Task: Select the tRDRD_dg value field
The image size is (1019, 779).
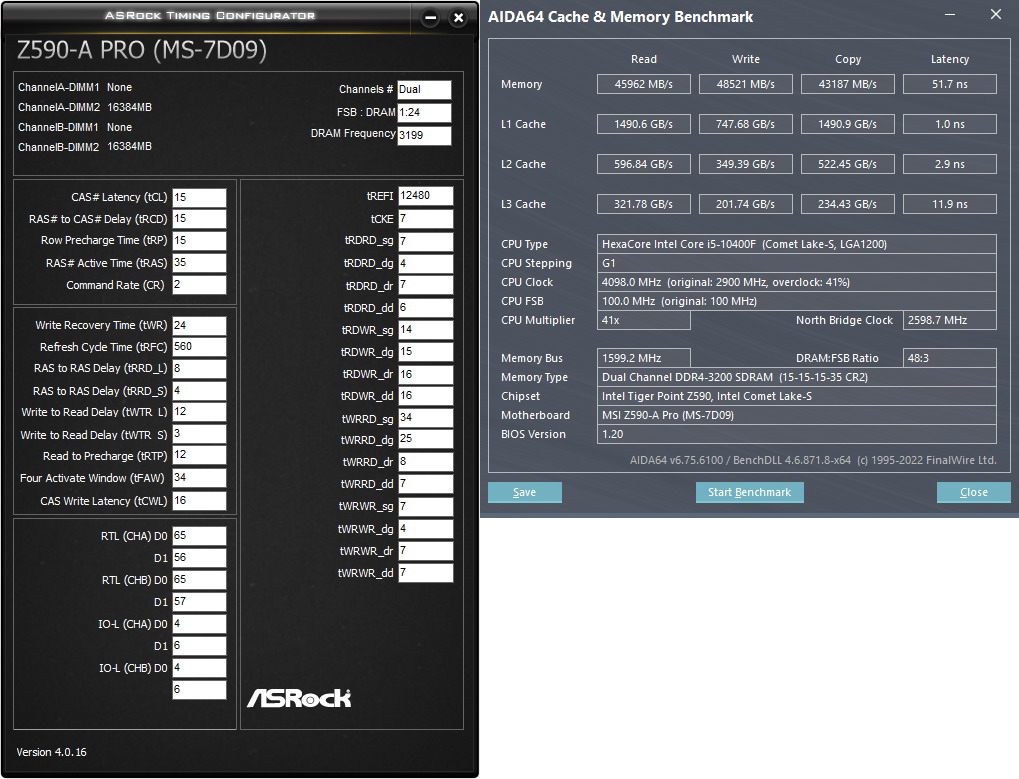Action: click(x=426, y=263)
